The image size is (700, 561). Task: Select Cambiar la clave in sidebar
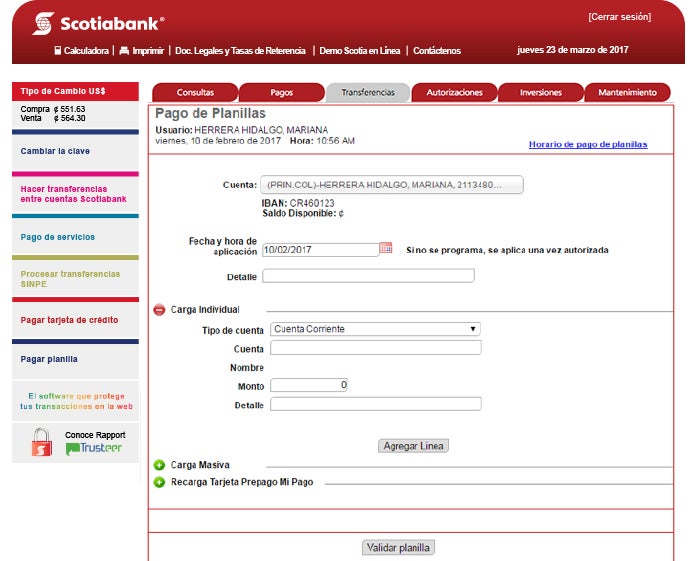point(55,151)
